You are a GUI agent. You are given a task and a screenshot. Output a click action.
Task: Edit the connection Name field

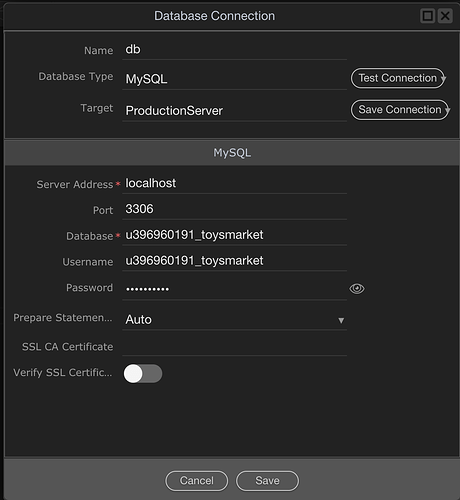(235, 50)
